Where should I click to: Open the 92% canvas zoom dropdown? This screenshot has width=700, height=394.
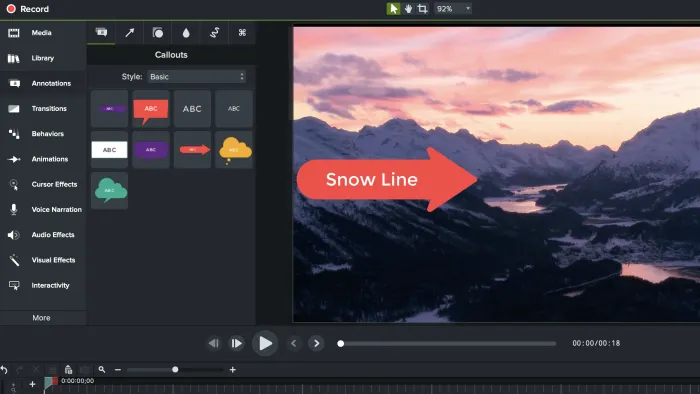453,8
